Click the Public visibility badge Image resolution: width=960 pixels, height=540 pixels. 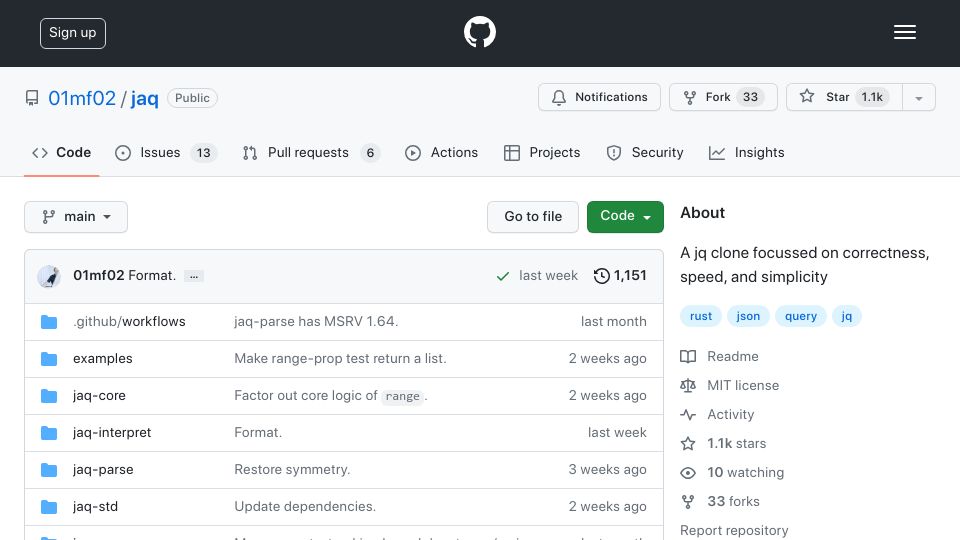pyautogui.click(x=192, y=98)
